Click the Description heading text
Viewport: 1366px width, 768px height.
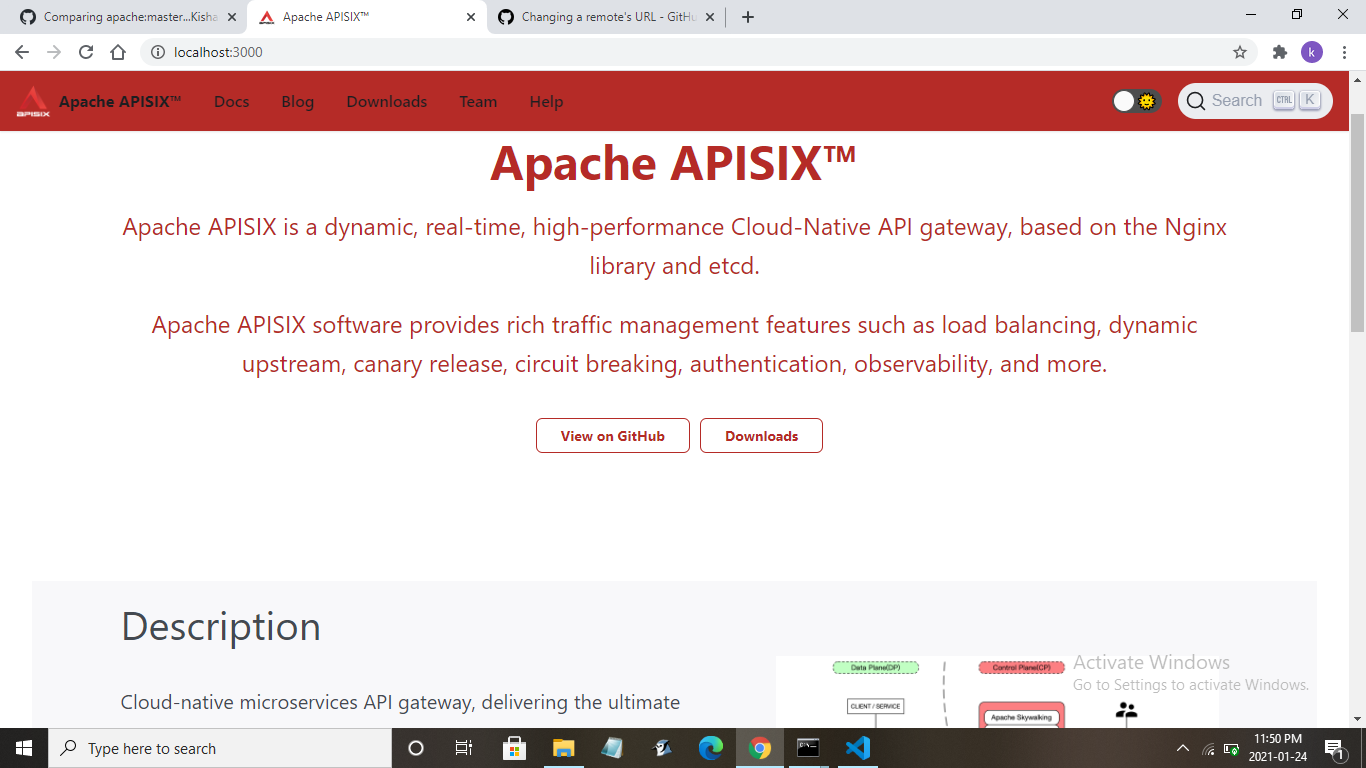click(221, 626)
